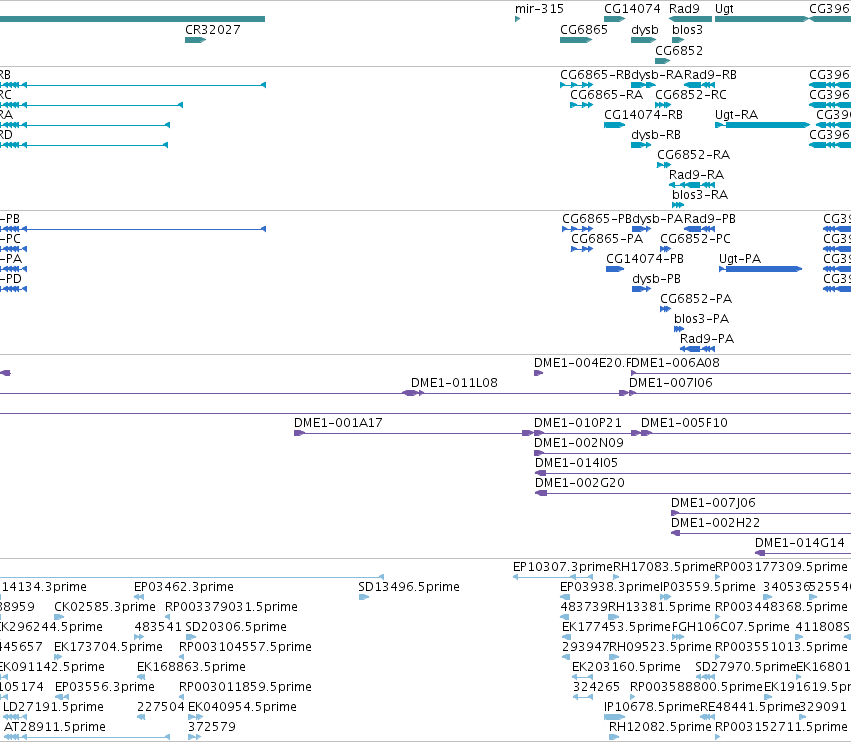
Task: Select the CG6865 gene arrow glyph
Action: 576,40
